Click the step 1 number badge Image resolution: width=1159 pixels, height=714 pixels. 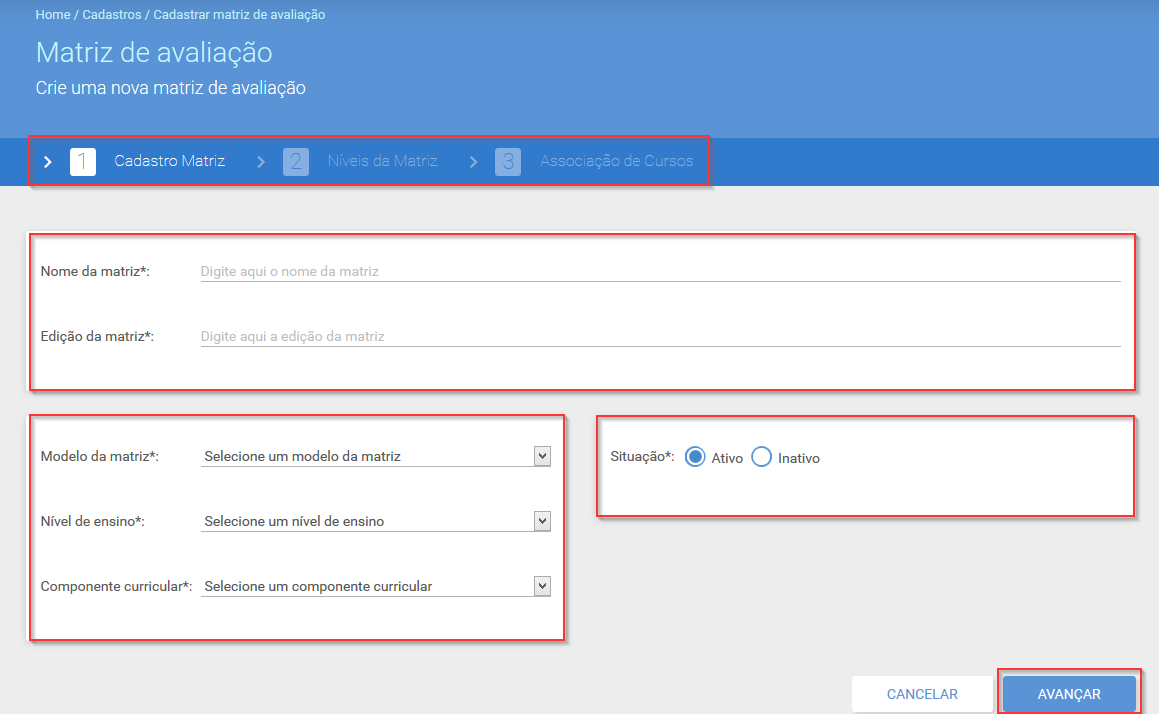coord(83,161)
